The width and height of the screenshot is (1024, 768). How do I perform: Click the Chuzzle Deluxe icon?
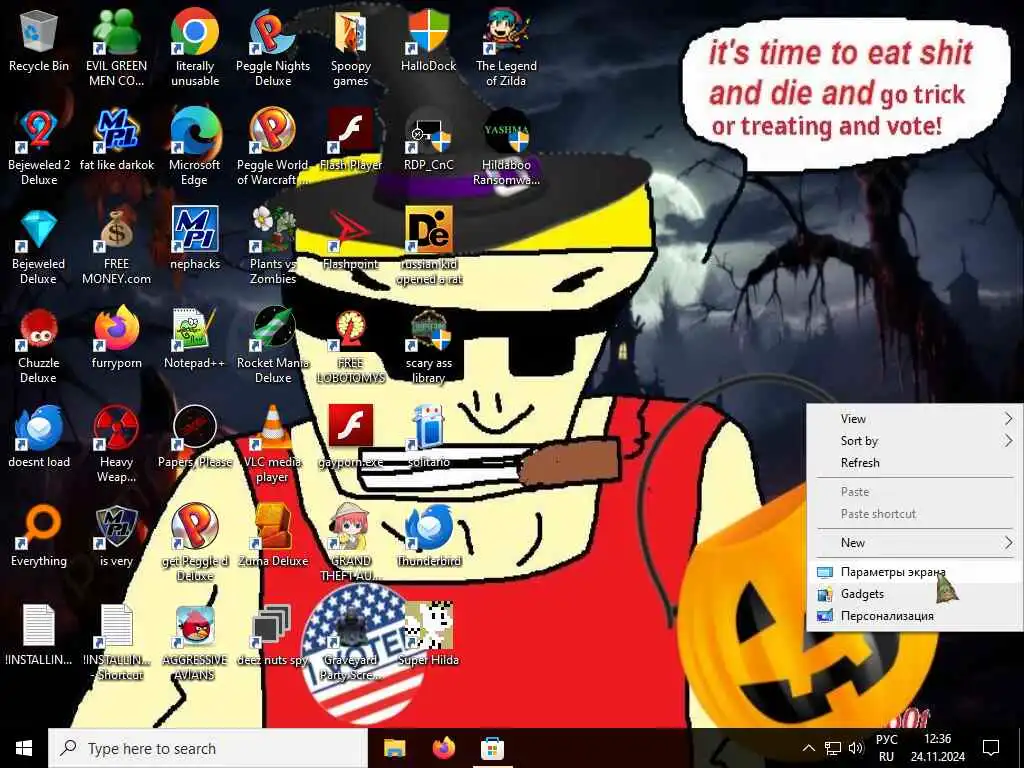tap(39, 330)
